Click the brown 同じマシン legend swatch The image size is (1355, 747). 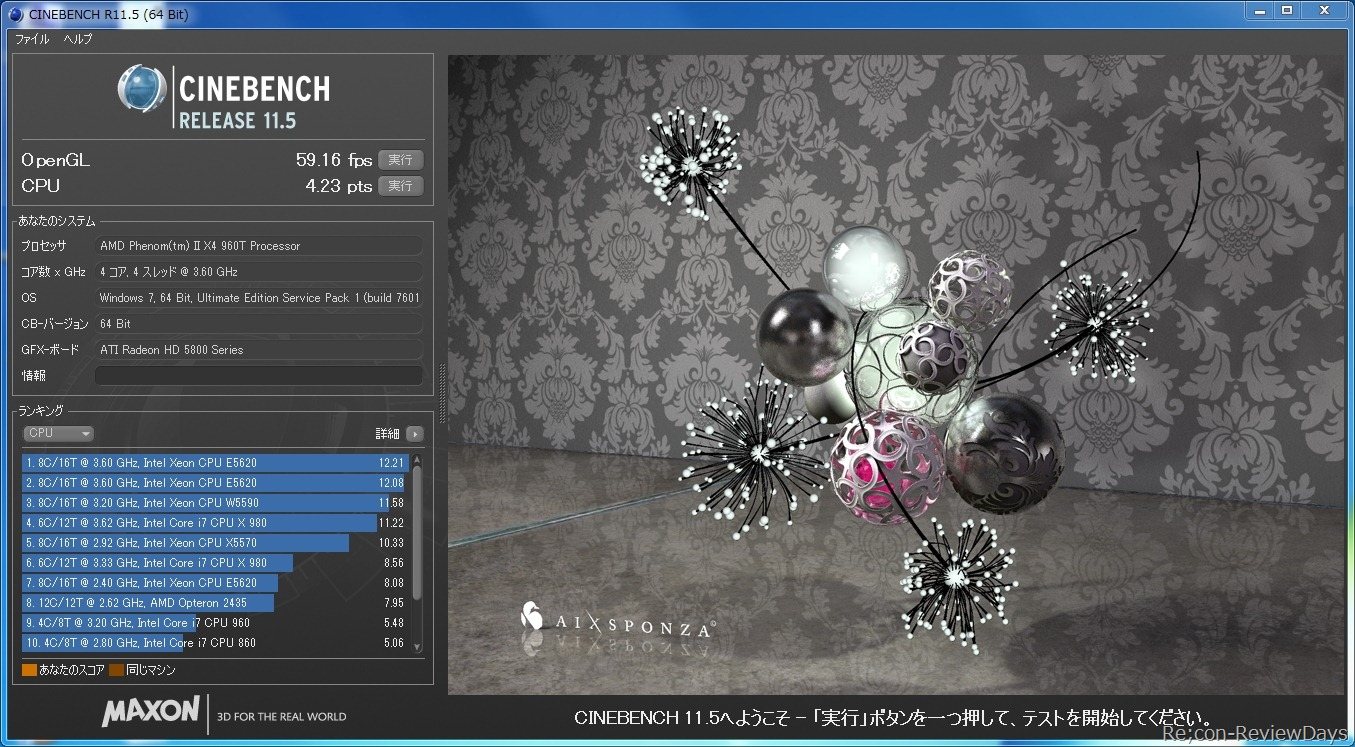click(116, 670)
